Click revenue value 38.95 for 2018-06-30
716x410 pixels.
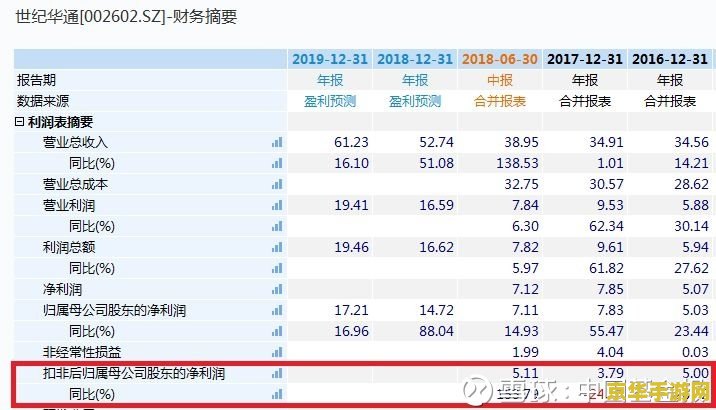[521, 142]
